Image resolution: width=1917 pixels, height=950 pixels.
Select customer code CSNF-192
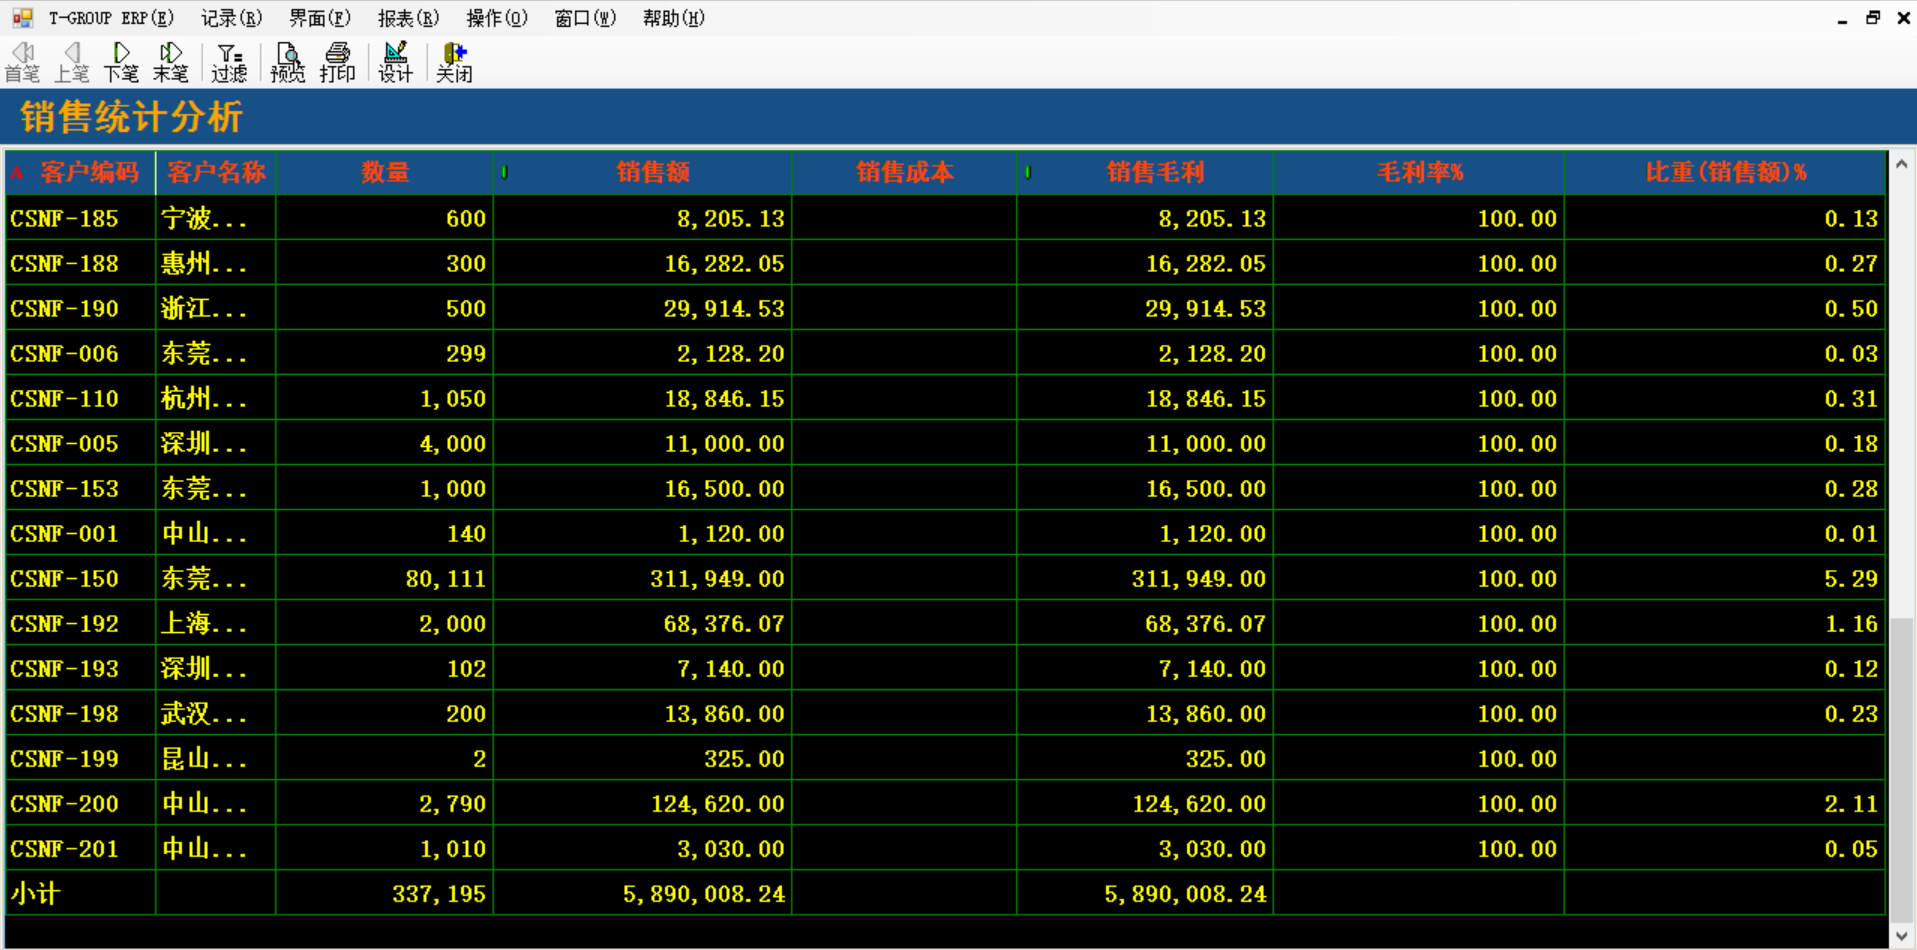(x=64, y=624)
